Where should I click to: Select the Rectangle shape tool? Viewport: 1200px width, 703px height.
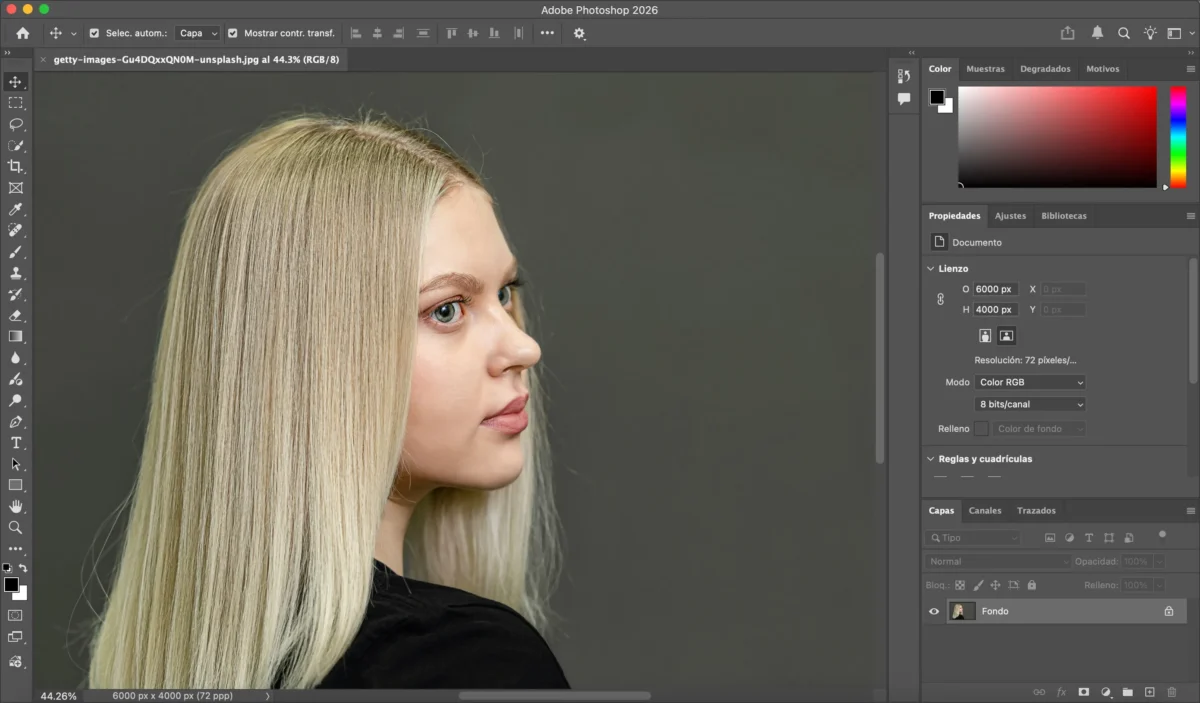15,485
